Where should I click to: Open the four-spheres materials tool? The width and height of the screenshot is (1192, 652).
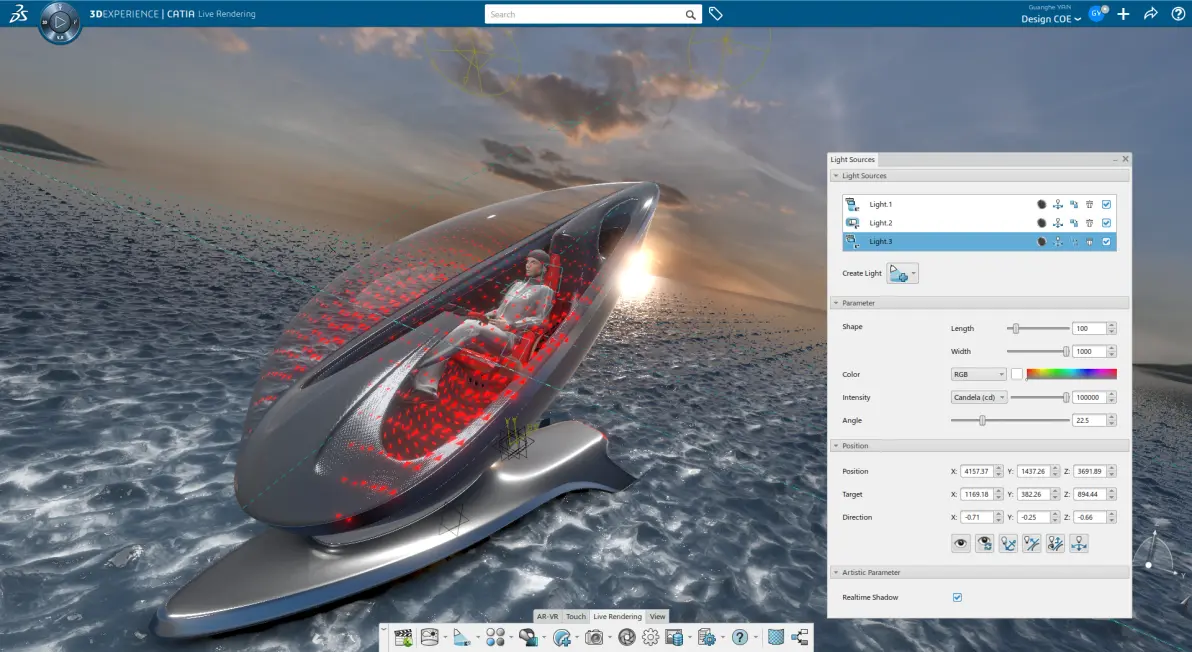pos(495,638)
